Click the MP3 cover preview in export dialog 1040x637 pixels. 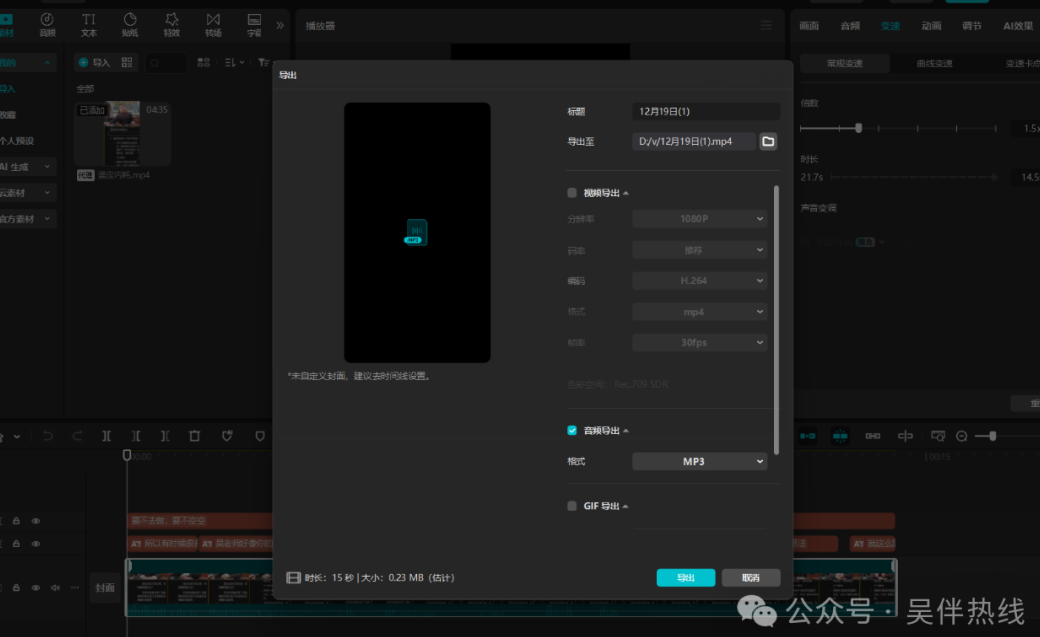click(416, 232)
